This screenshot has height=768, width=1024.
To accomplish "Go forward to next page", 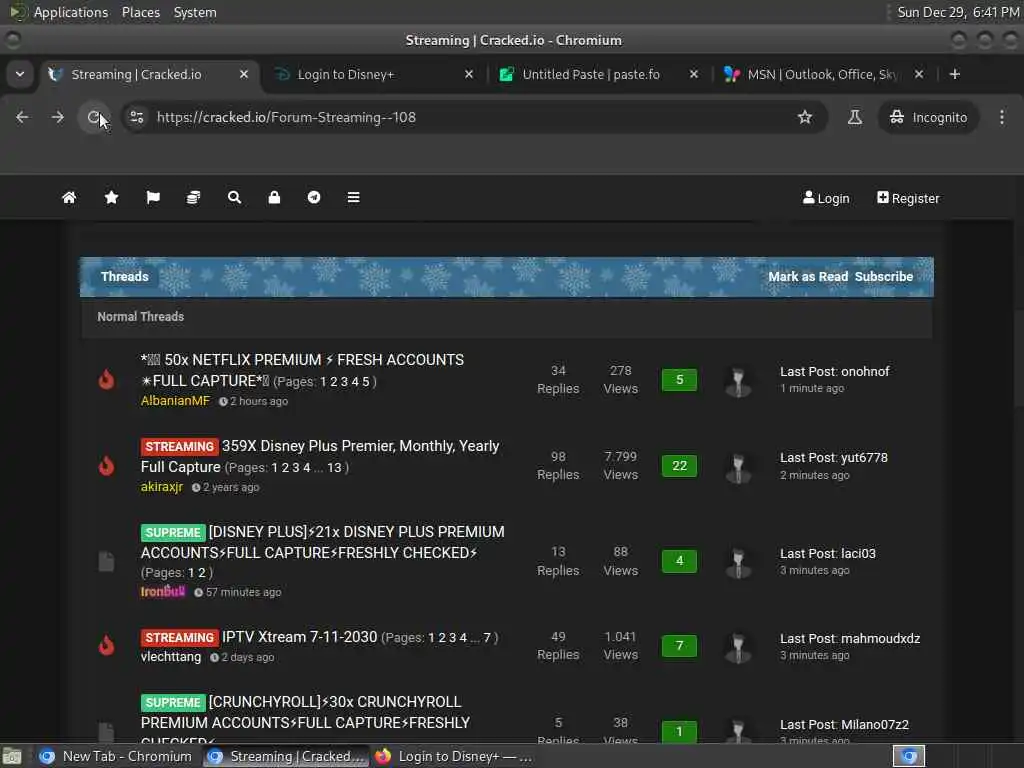I will click(58, 117).
